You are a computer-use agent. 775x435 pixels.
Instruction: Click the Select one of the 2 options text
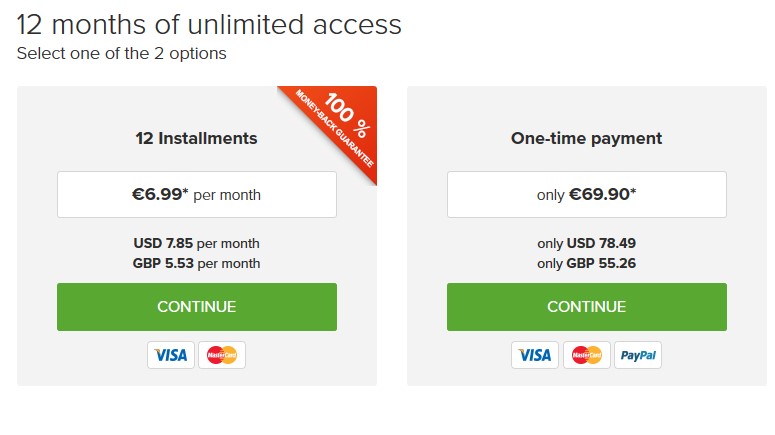[122, 53]
